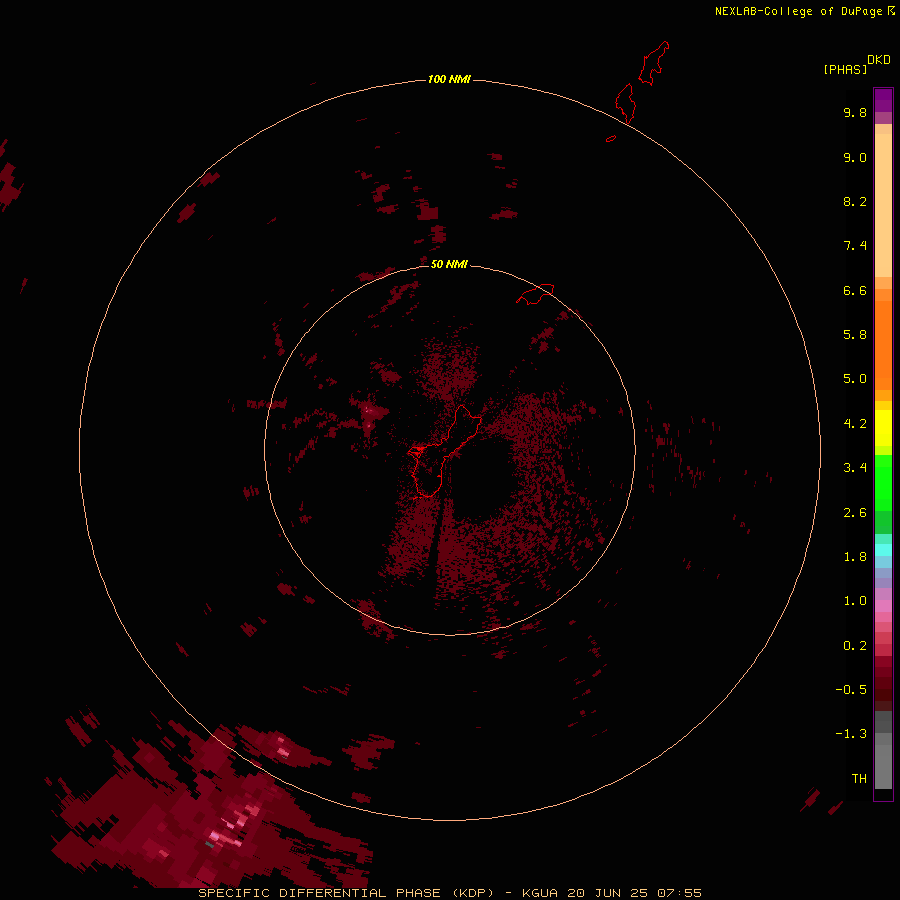Click the small island outline near 50 NMI ring
900x900 pixels.
[x=536, y=294]
